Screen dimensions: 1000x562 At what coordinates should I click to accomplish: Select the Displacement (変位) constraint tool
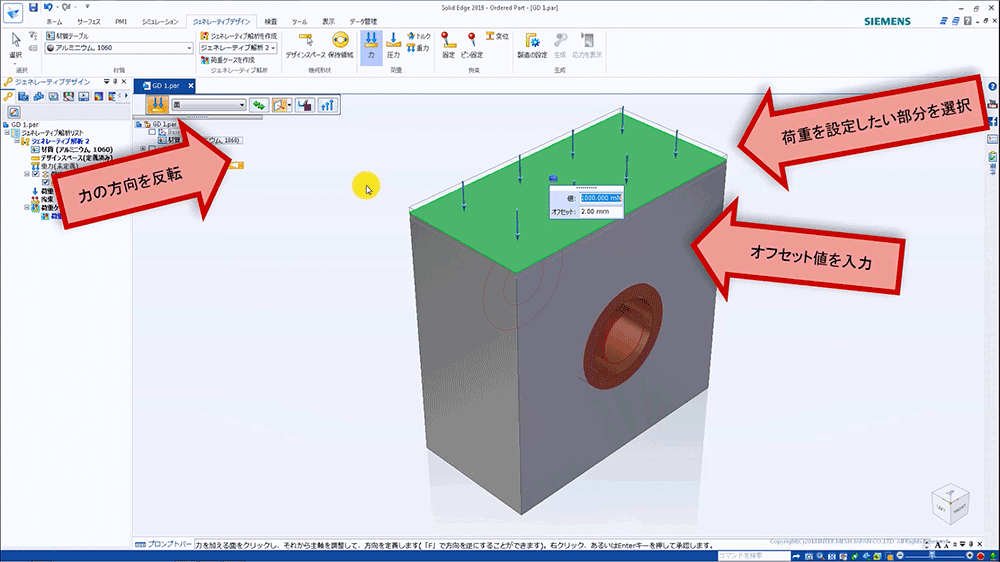497,36
